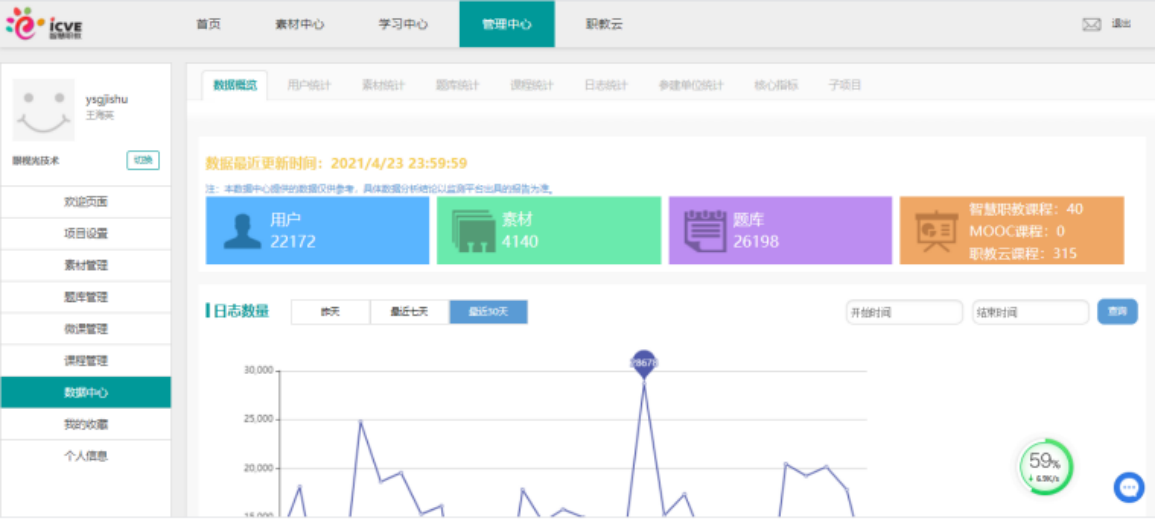Click the MOOC课程: 0 text
The width and height of the screenshot is (1156, 521).
(x=1017, y=231)
